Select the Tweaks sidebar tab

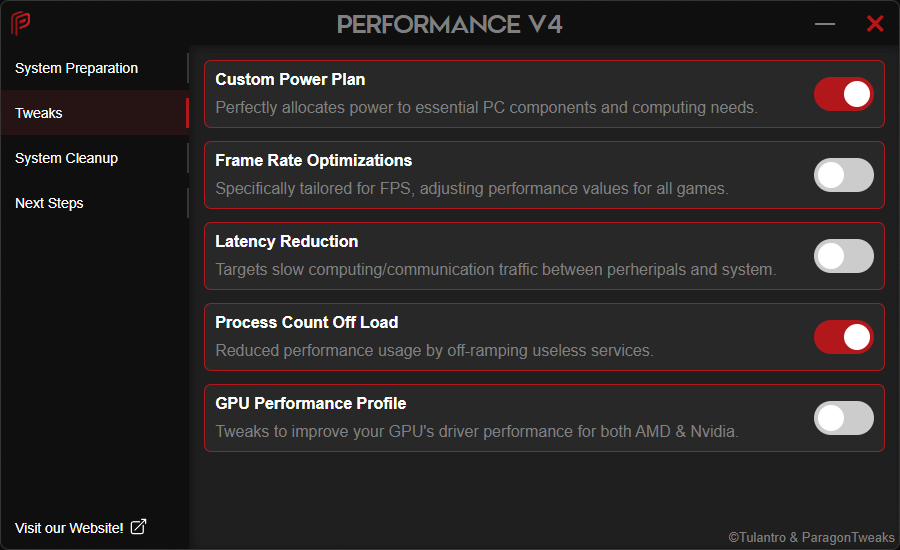39,113
